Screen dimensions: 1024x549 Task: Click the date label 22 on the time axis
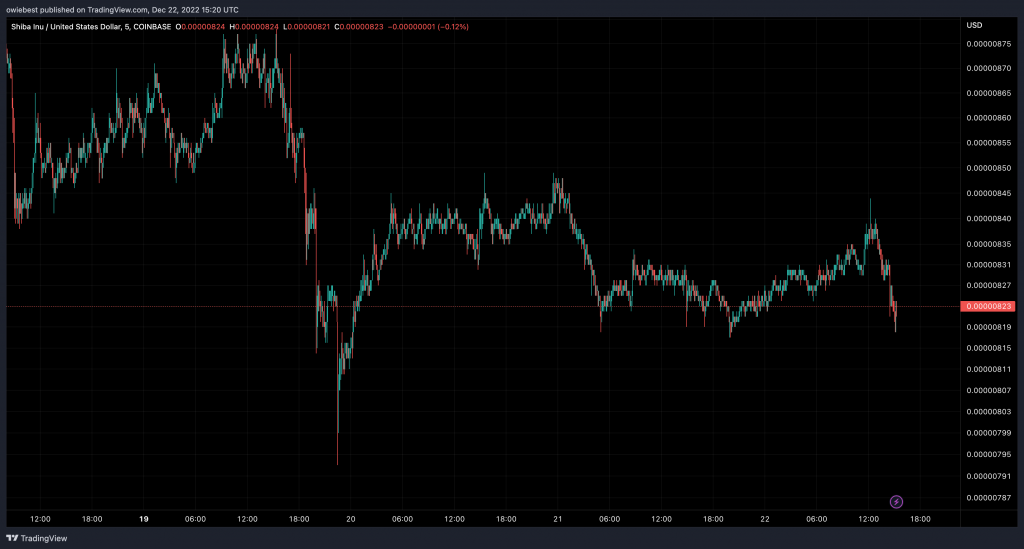pyautogui.click(x=765, y=519)
